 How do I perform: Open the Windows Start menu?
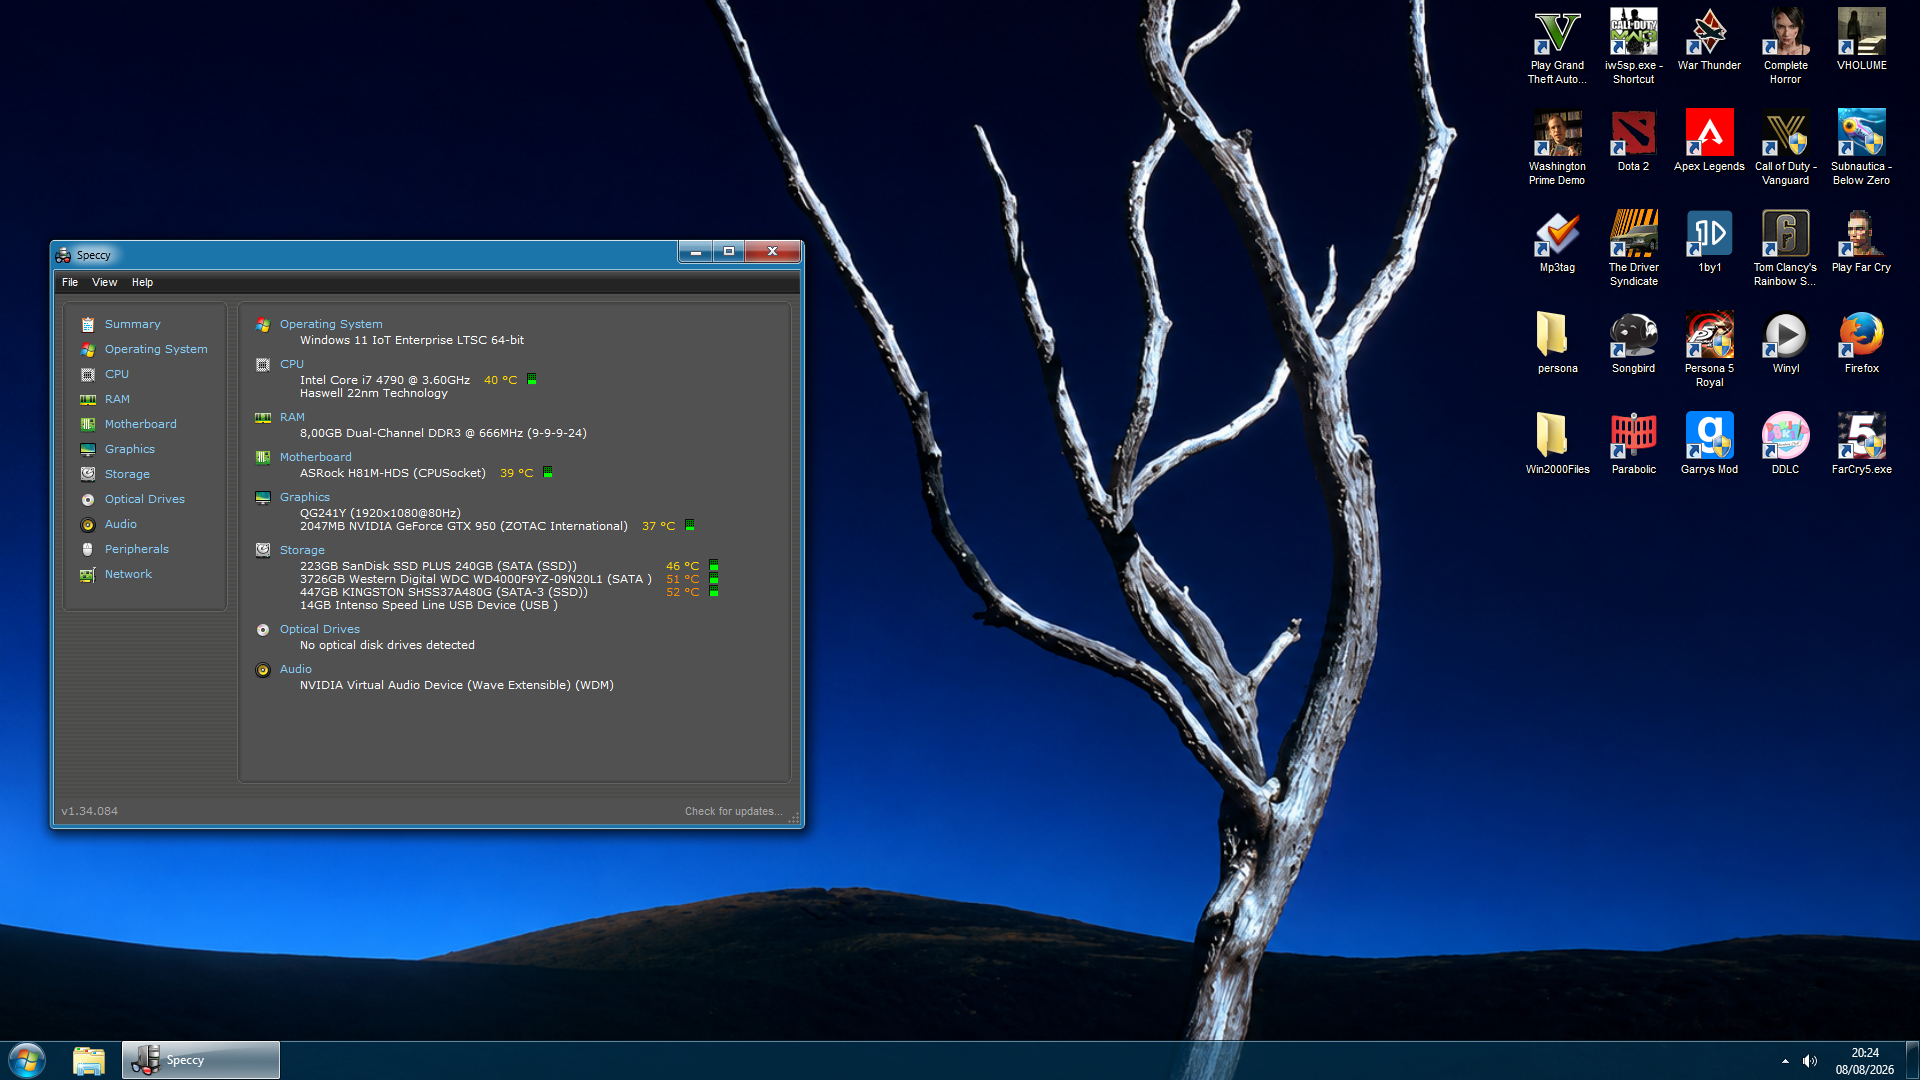tap(27, 1060)
